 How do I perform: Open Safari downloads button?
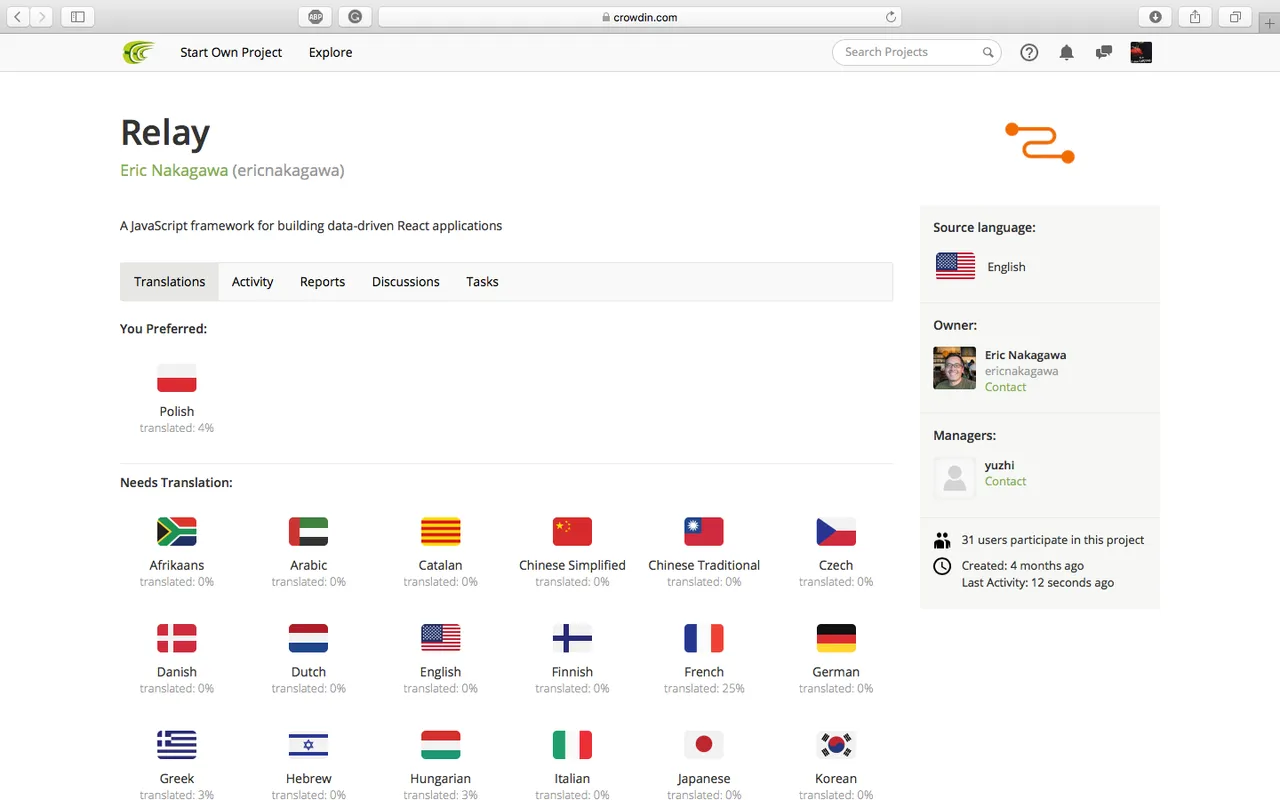(1155, 16)
